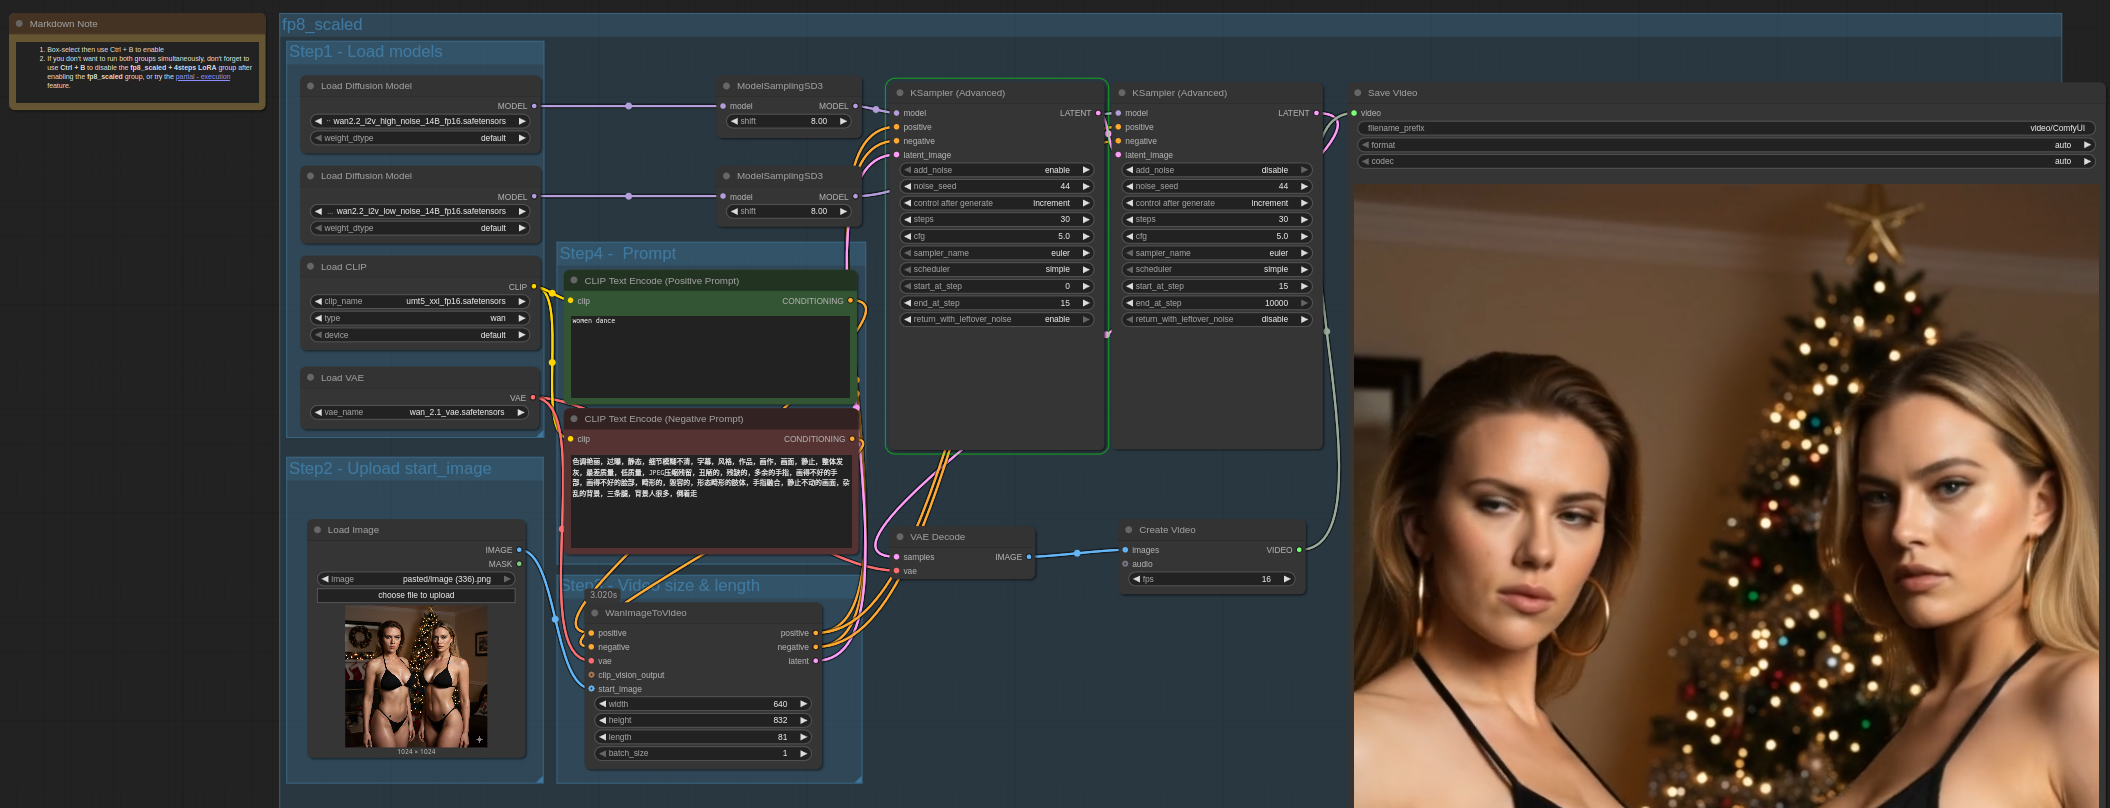Collapse the Markdown Note node via its title dot

pyautogui.click(x=19, y=24)
